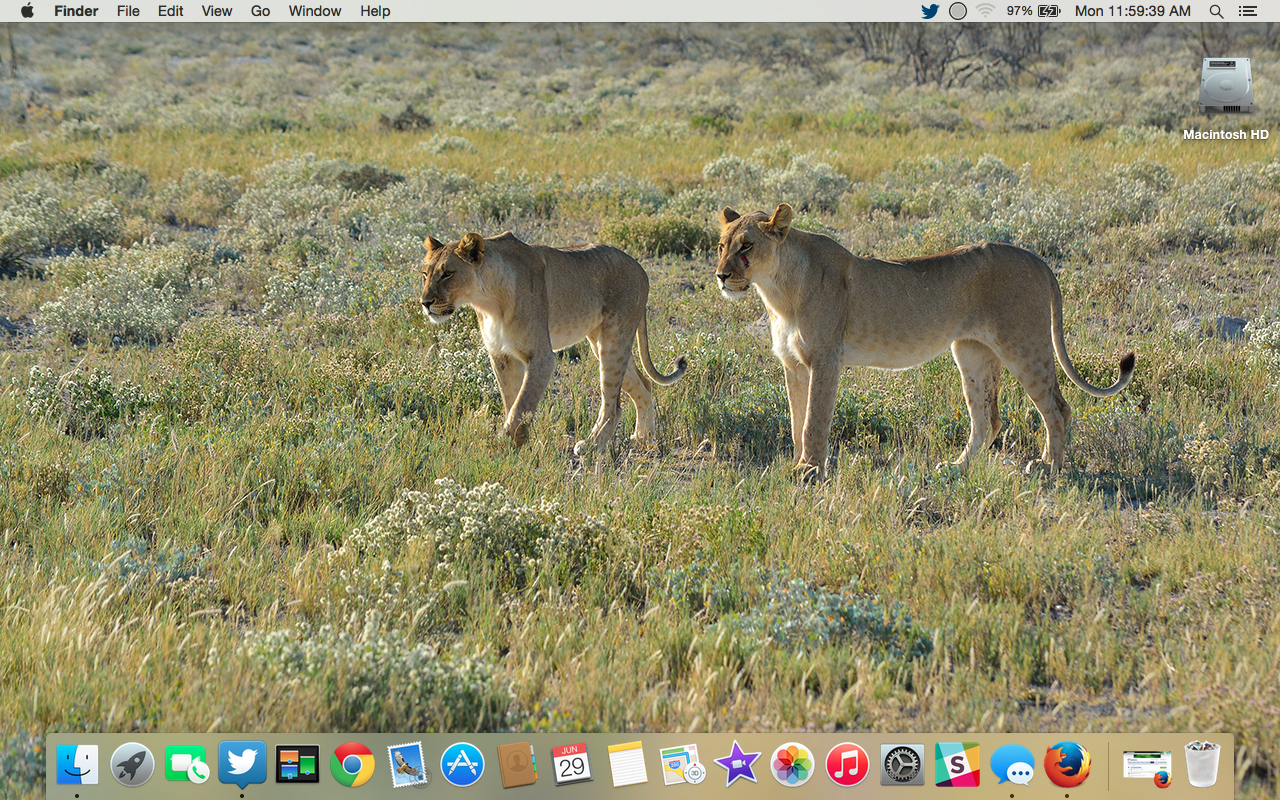Launch iMovie star icon in Dock

pos(738,765)
